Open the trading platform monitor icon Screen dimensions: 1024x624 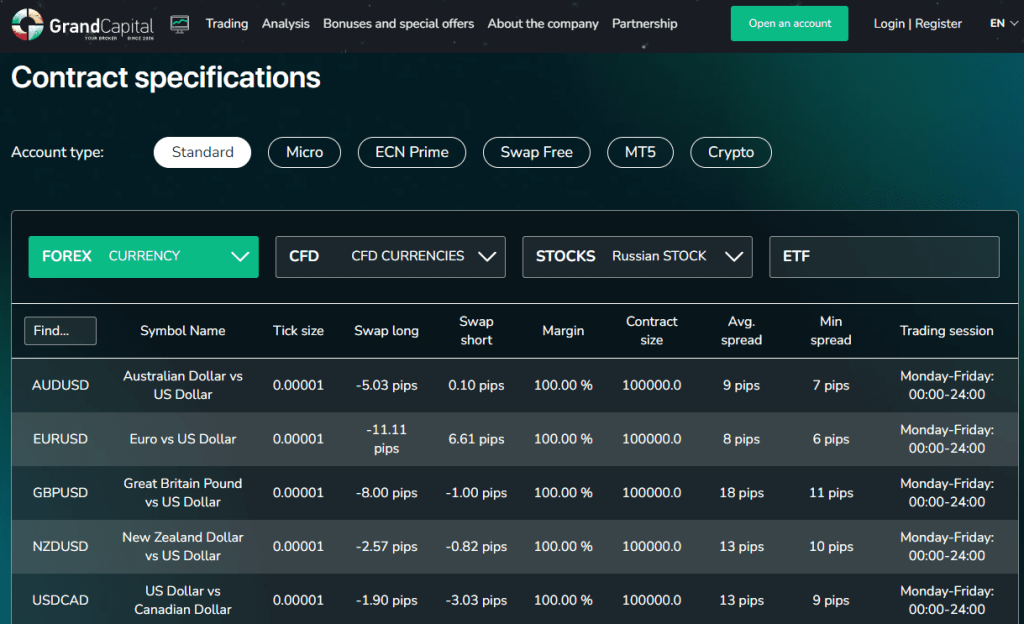pyautogui.click(x=180, y=24)
